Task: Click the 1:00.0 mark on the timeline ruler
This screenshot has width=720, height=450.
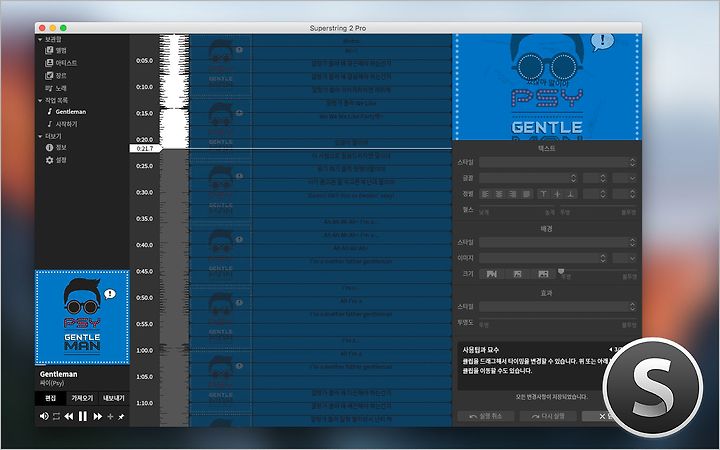Action: tap(144, 350)
